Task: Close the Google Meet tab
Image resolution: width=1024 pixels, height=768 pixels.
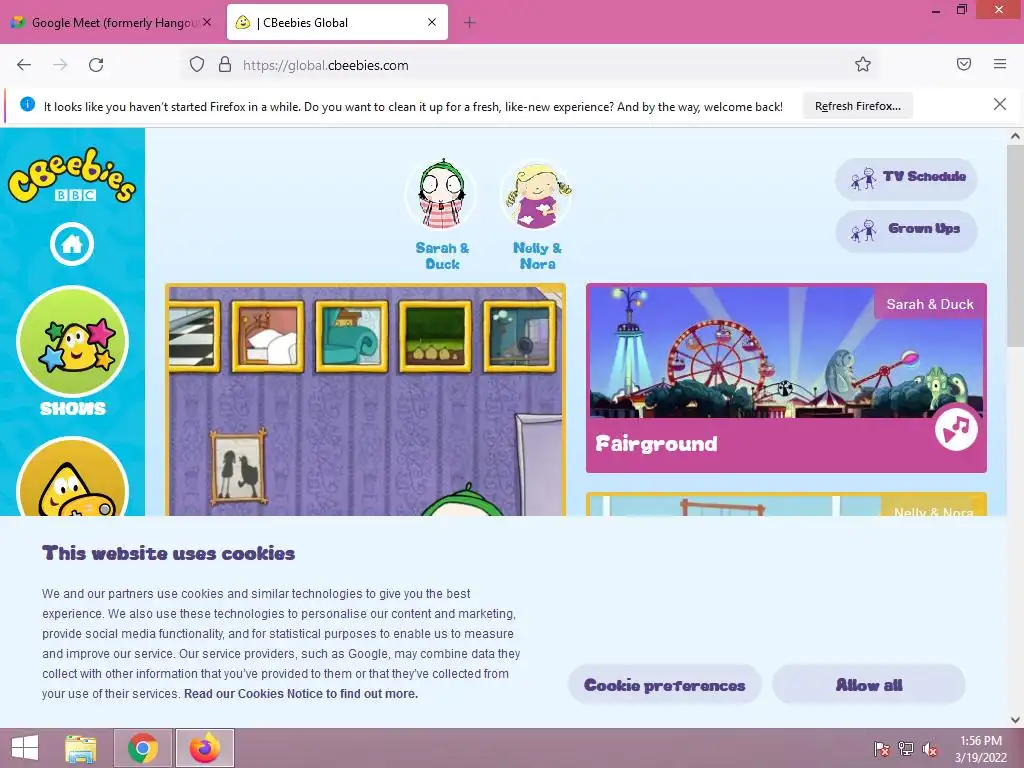Action: click(207, 22)
